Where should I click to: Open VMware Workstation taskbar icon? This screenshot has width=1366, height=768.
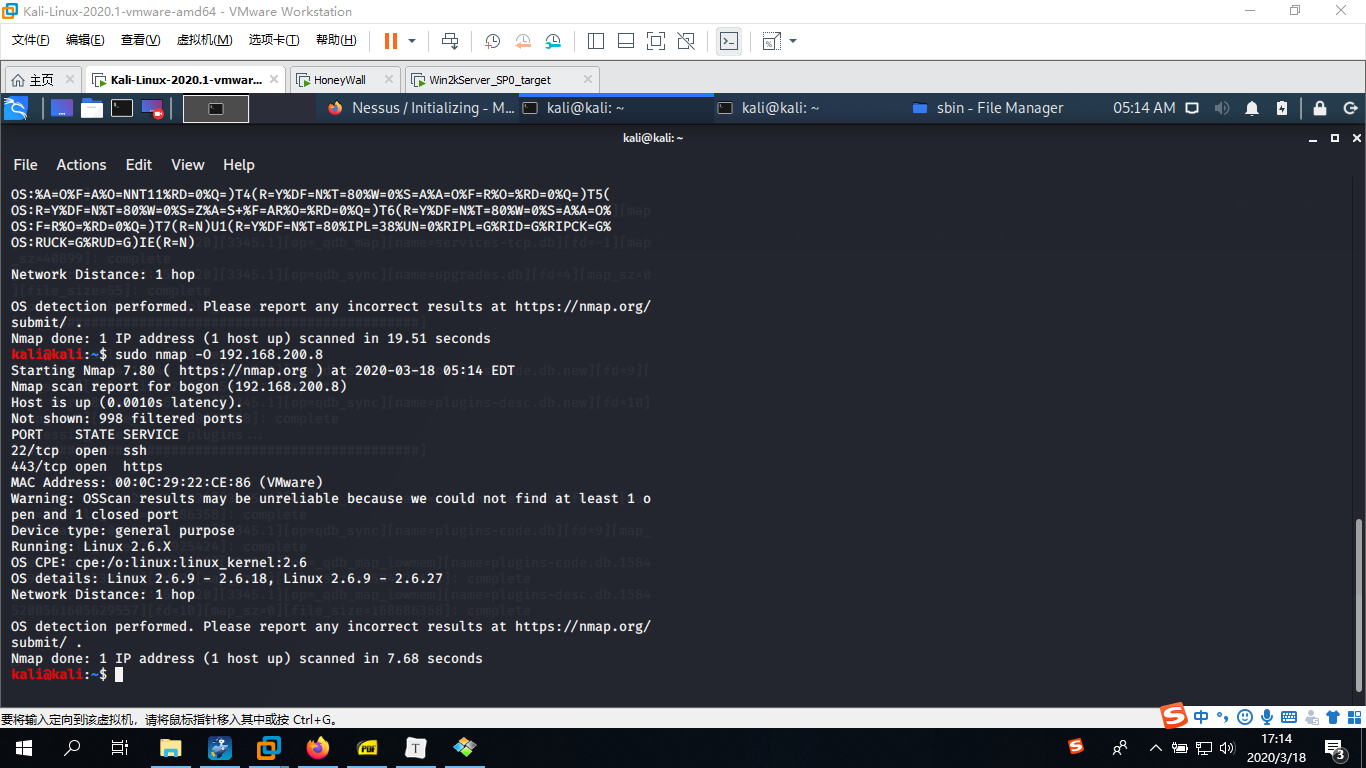pos(269,747)
